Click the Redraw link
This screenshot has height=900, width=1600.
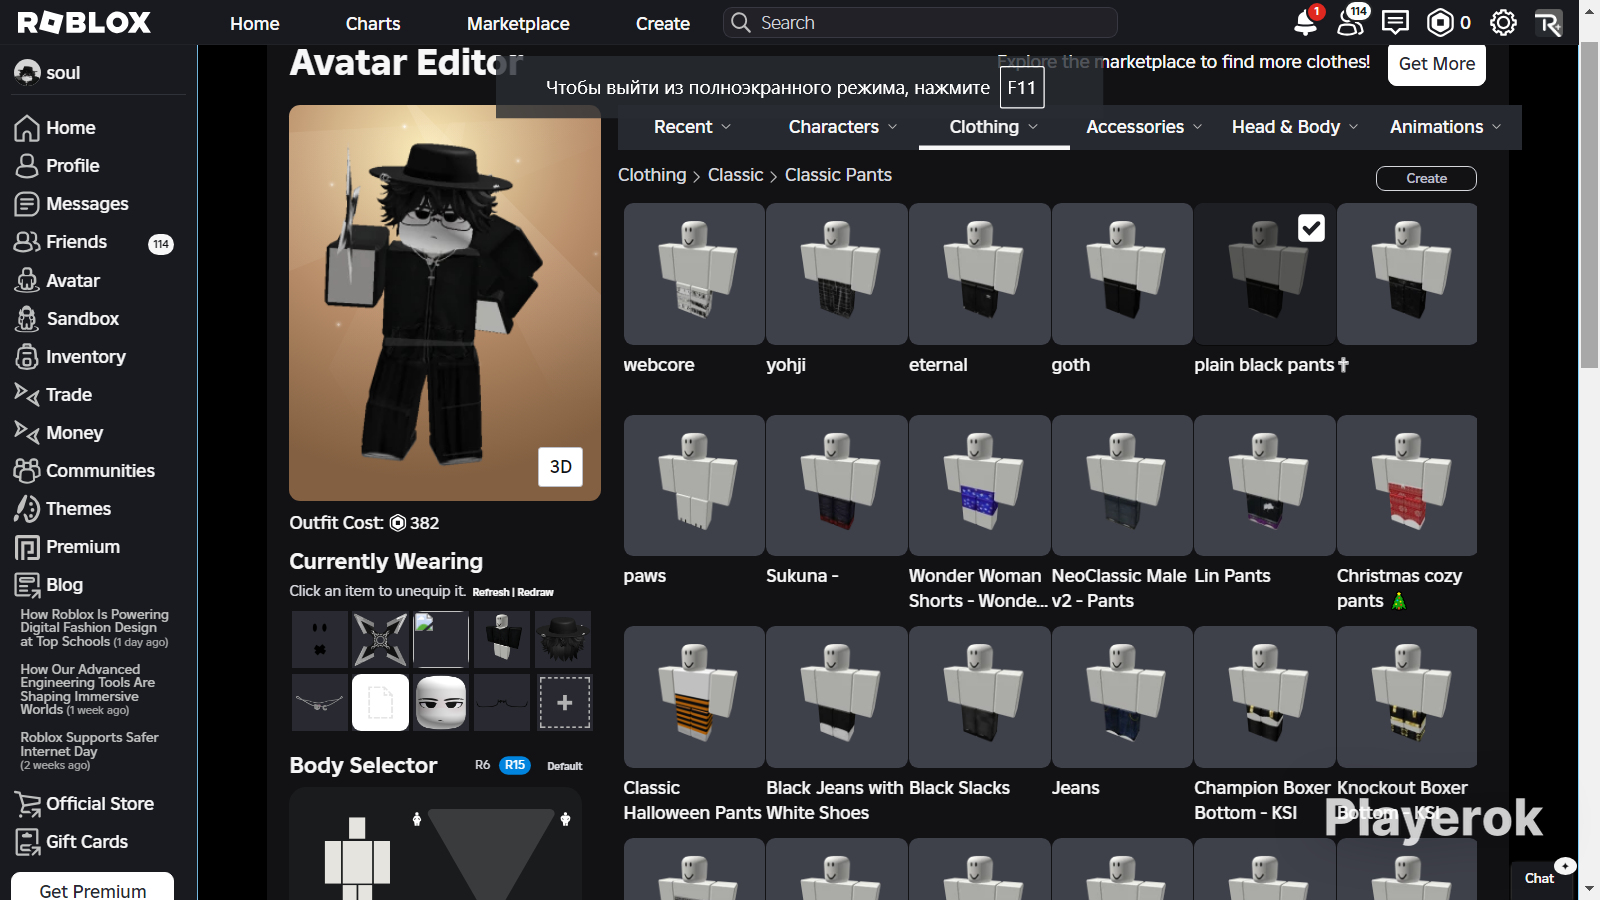click(535, 592)
